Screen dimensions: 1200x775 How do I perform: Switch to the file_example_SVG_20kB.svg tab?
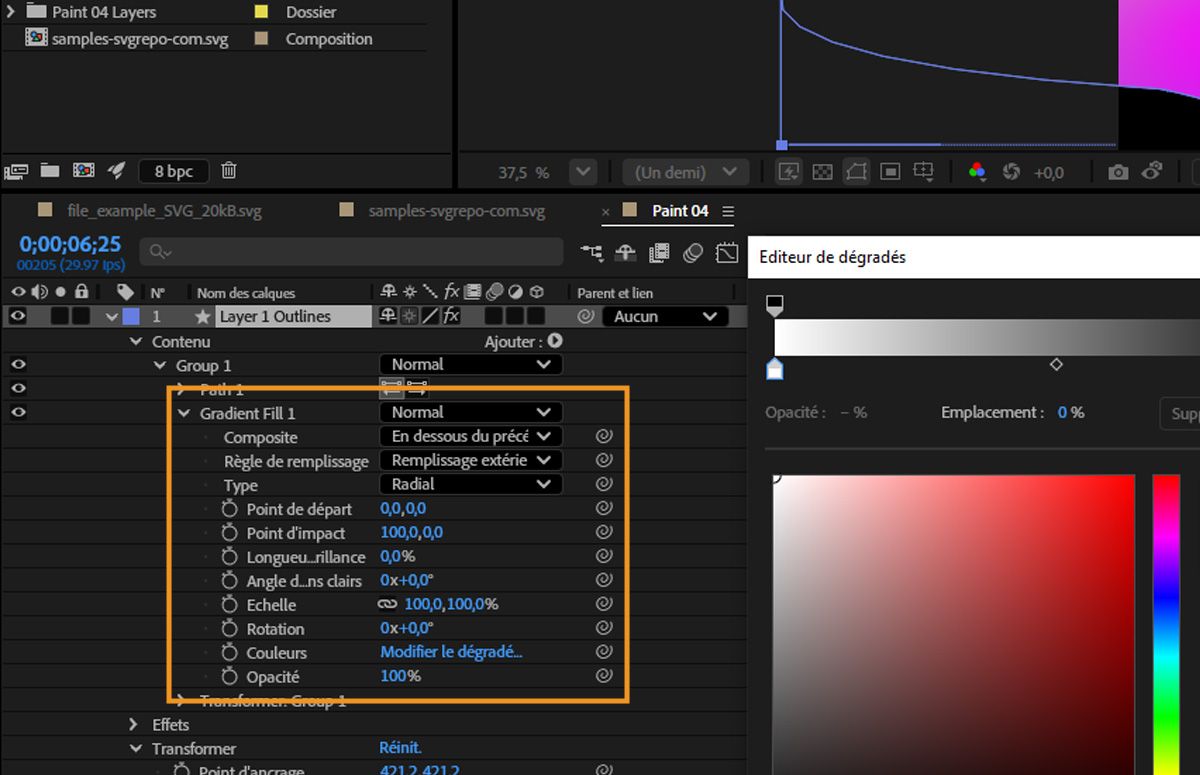tap(164, 211)
